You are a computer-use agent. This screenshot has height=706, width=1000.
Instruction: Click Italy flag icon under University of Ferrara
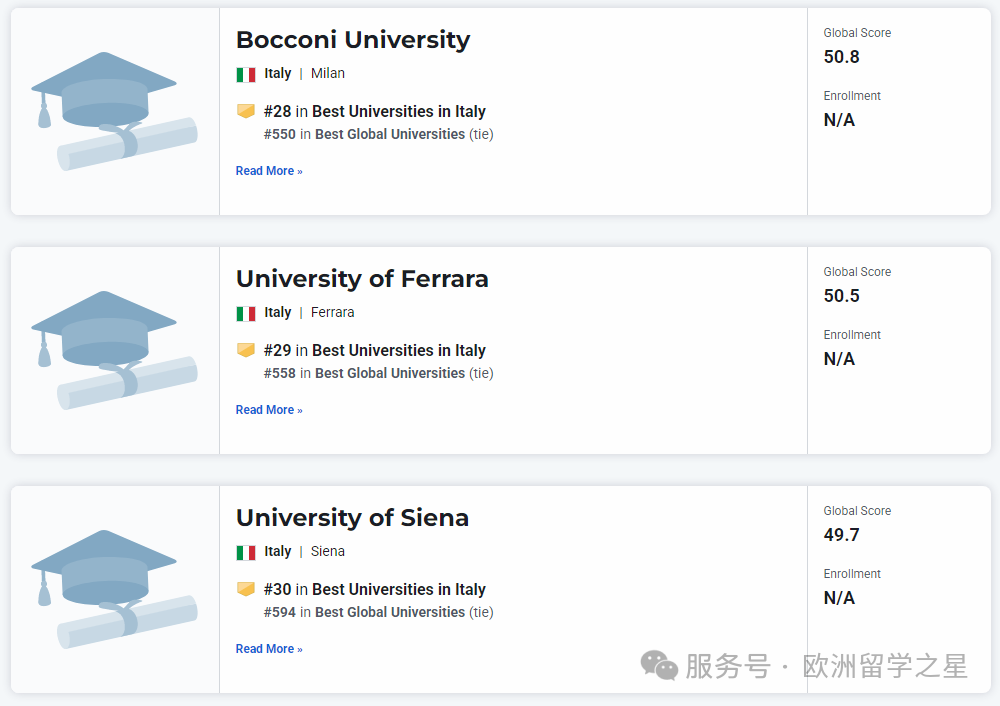246,313
